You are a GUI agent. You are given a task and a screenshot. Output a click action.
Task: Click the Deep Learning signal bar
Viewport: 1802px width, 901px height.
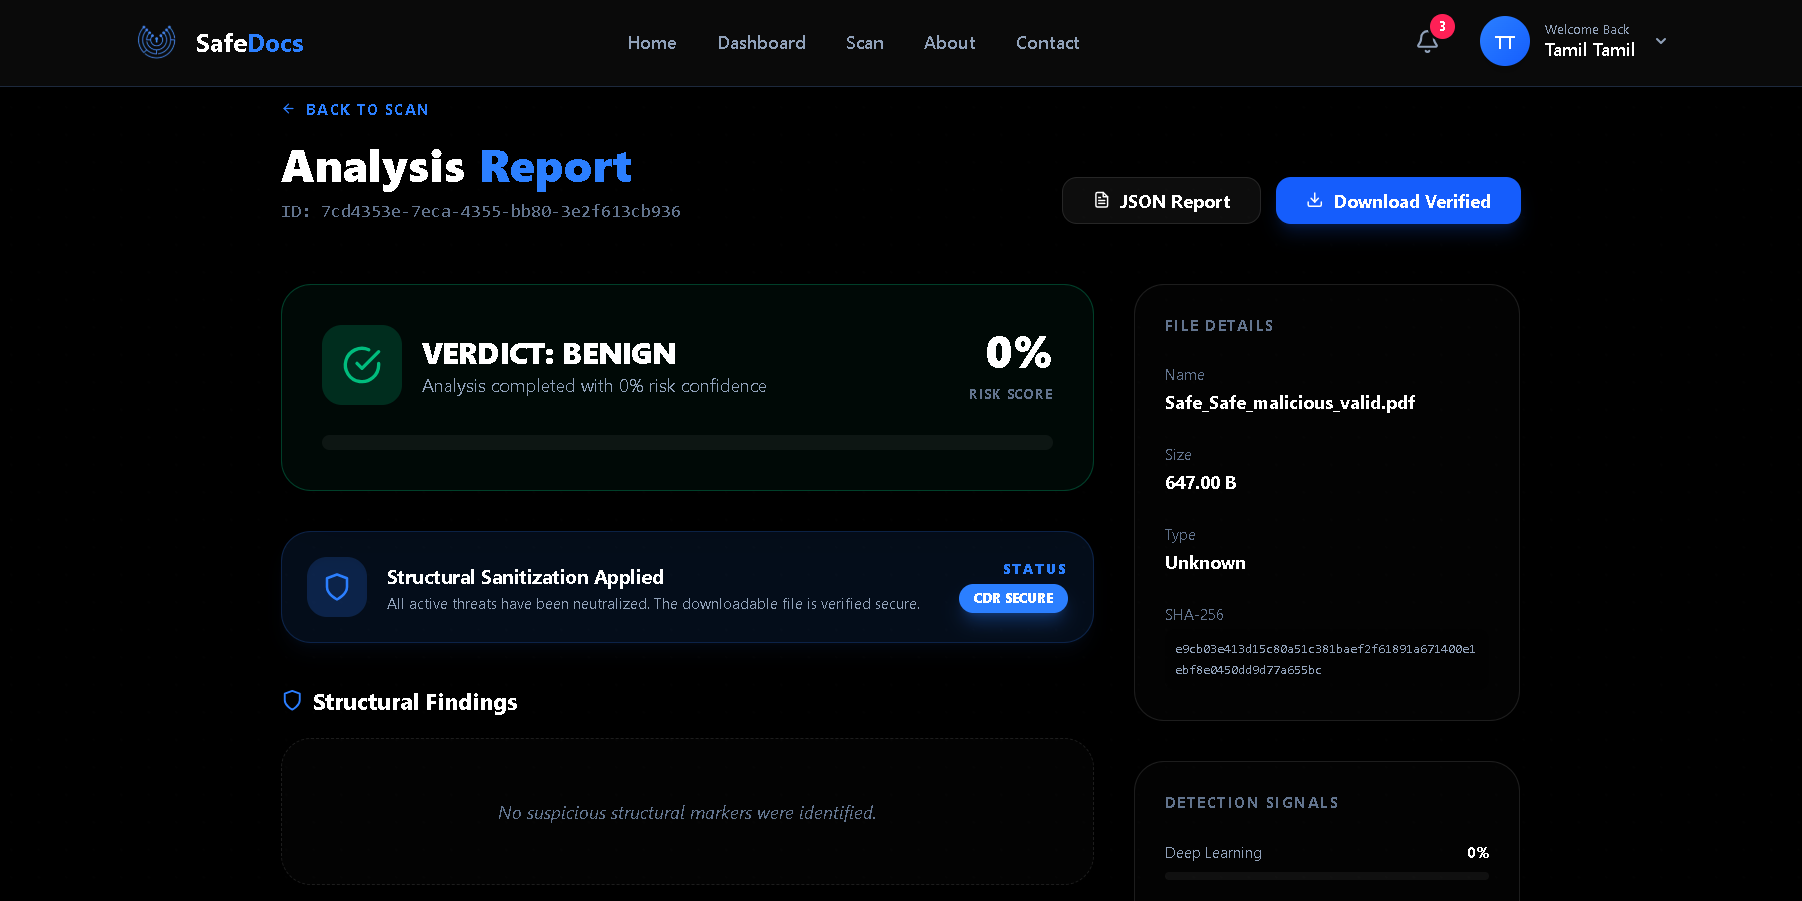(x=1327, y=876)
